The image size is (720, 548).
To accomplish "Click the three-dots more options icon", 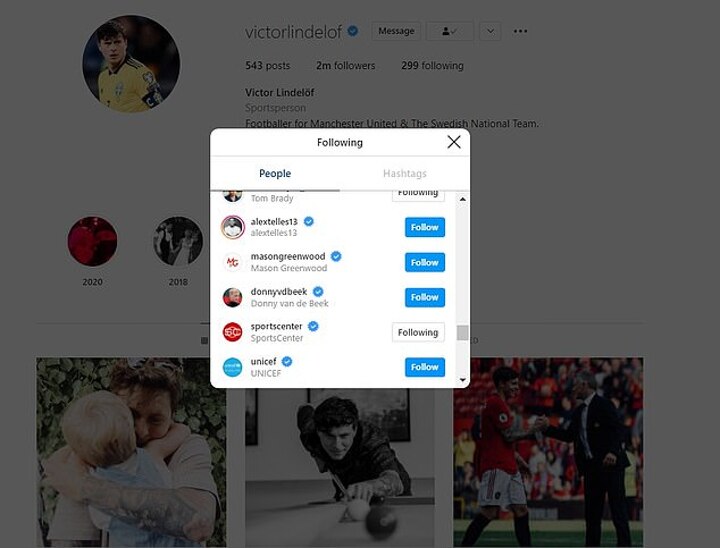I will 520,31.
